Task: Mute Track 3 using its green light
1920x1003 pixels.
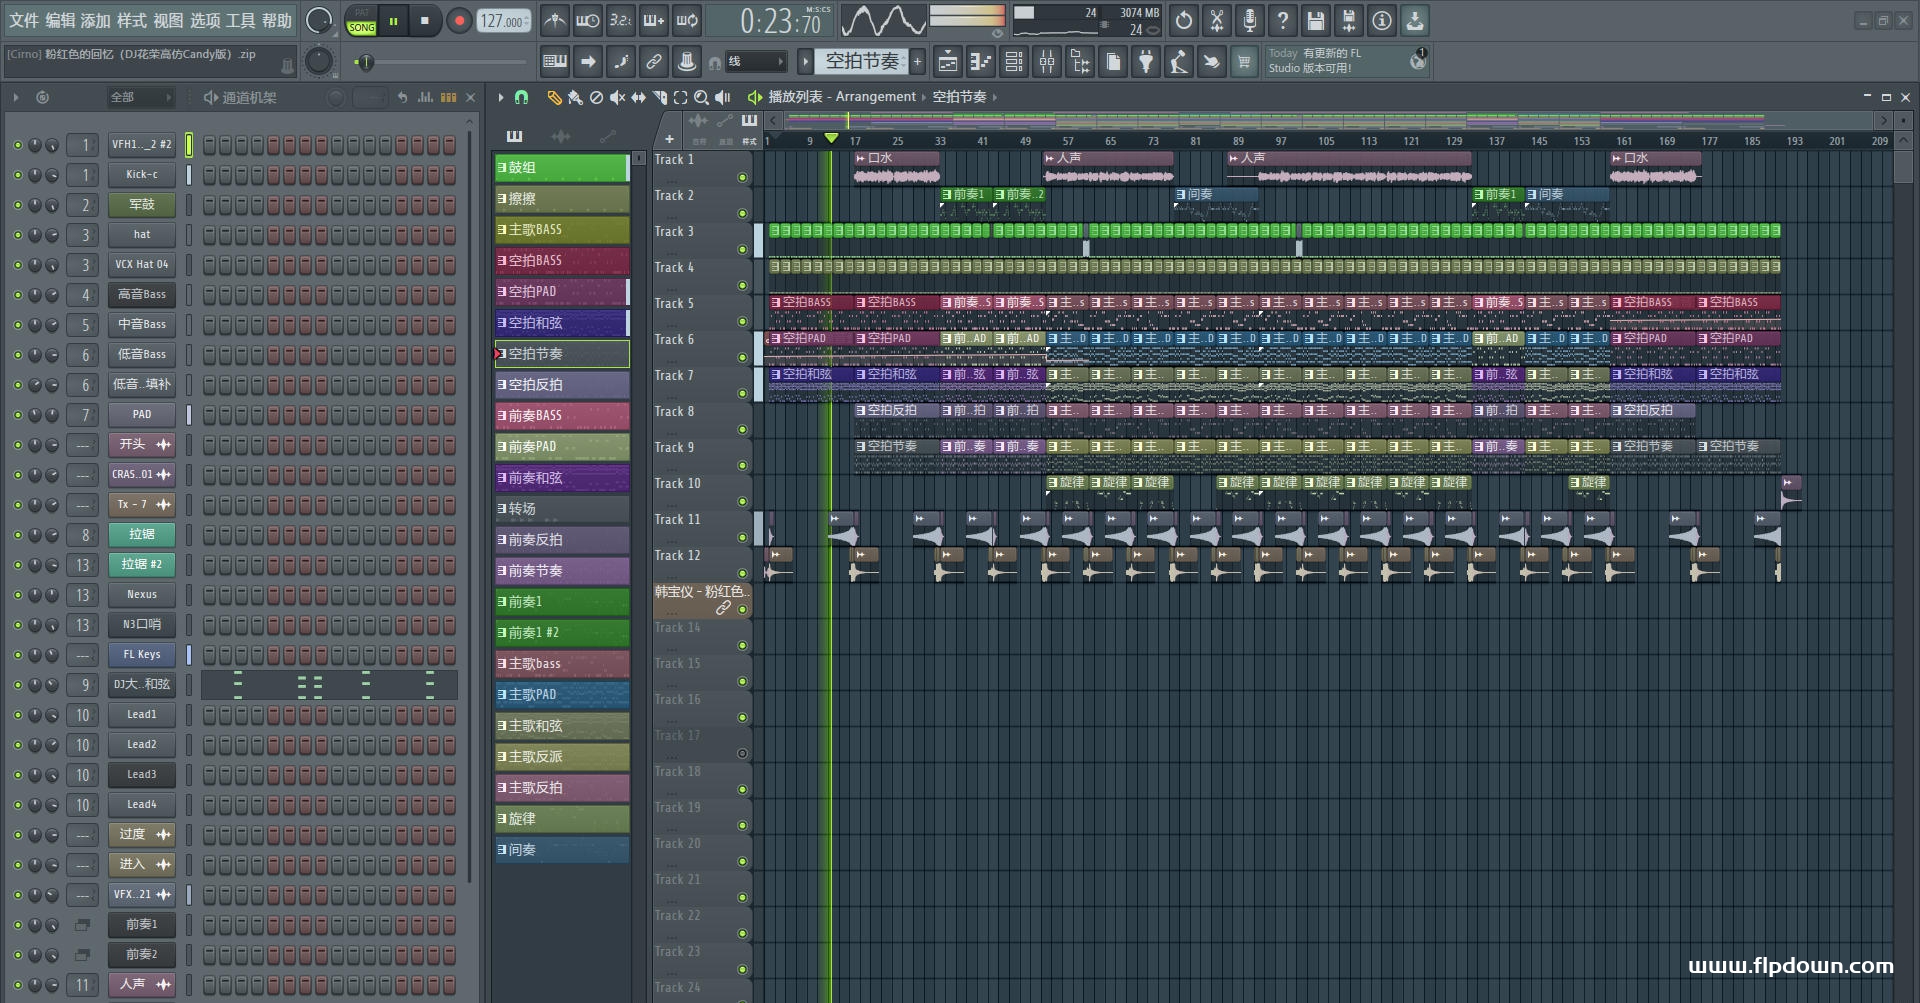Action: [742, 249]
